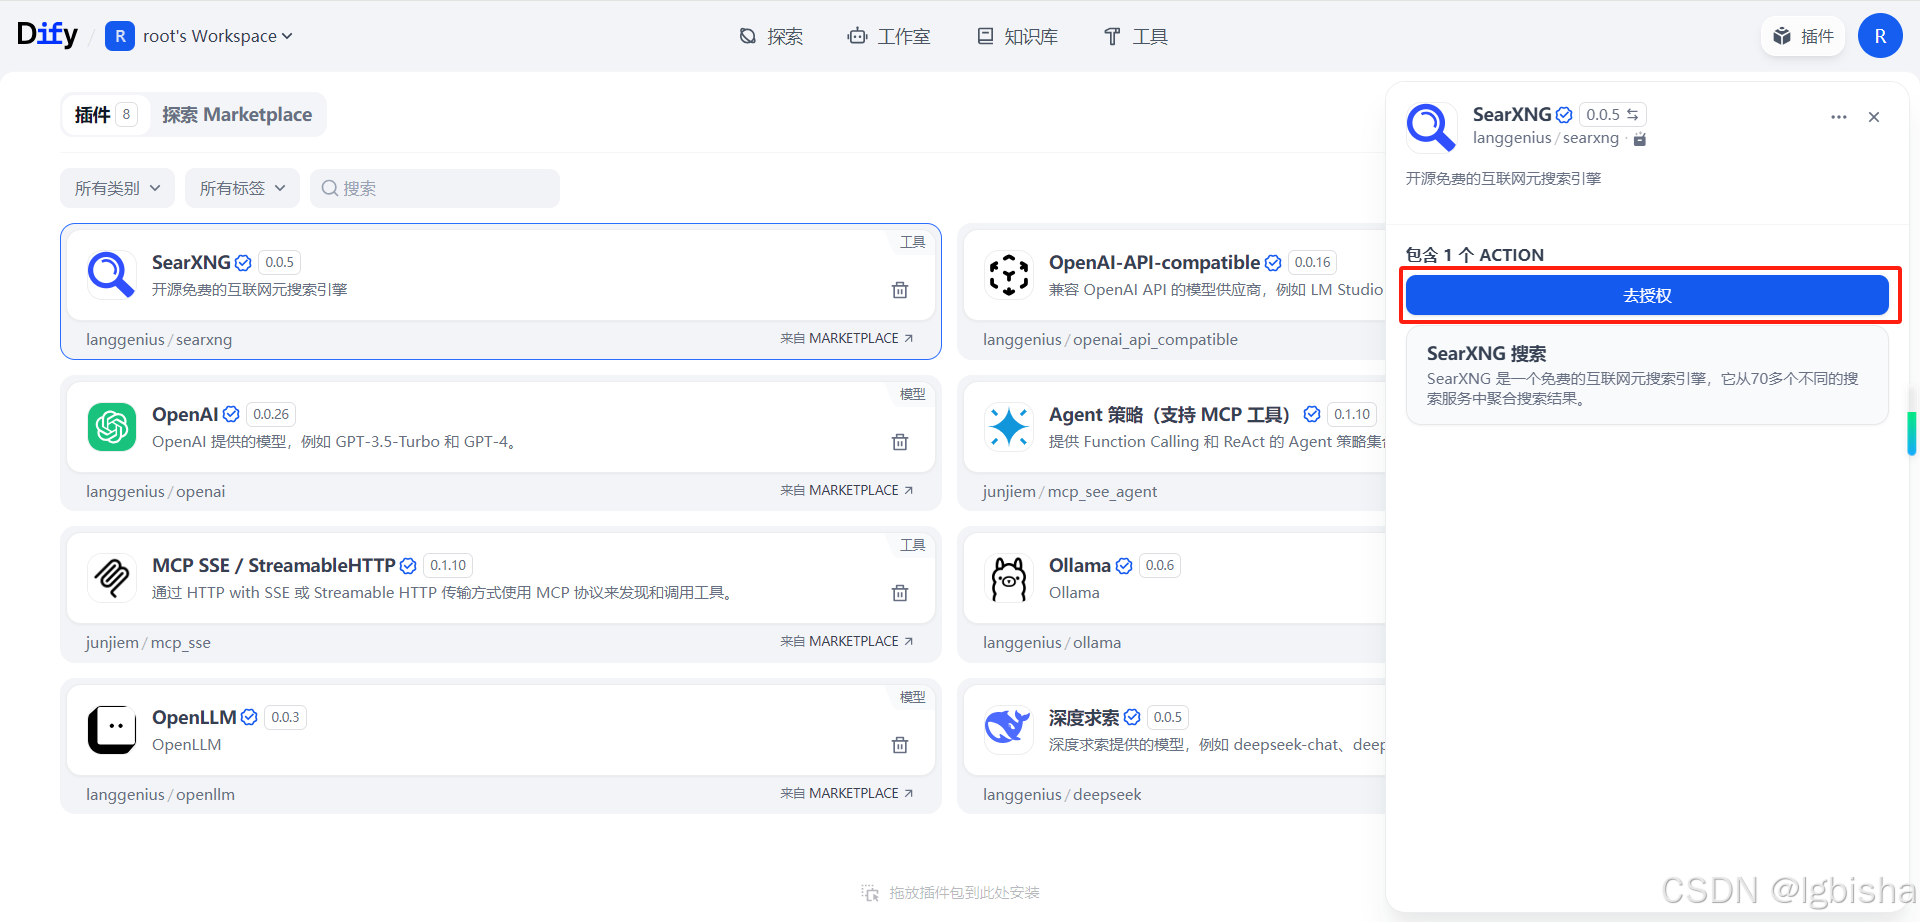This screenshot has width=1920, height=922.
Task: Open the root's Workspace dropdown
Action: tap(199, 36)
